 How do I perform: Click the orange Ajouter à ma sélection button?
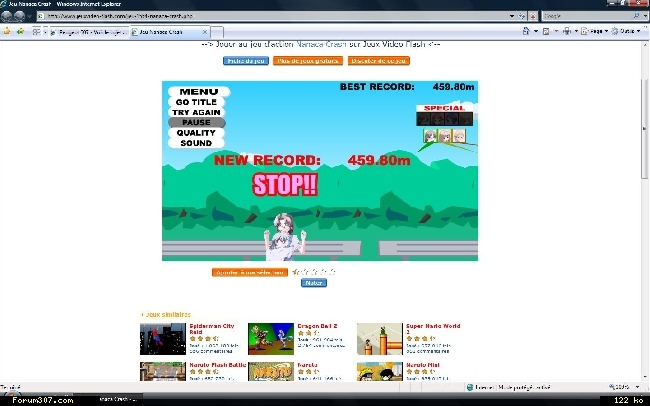[x=250, y=272]
